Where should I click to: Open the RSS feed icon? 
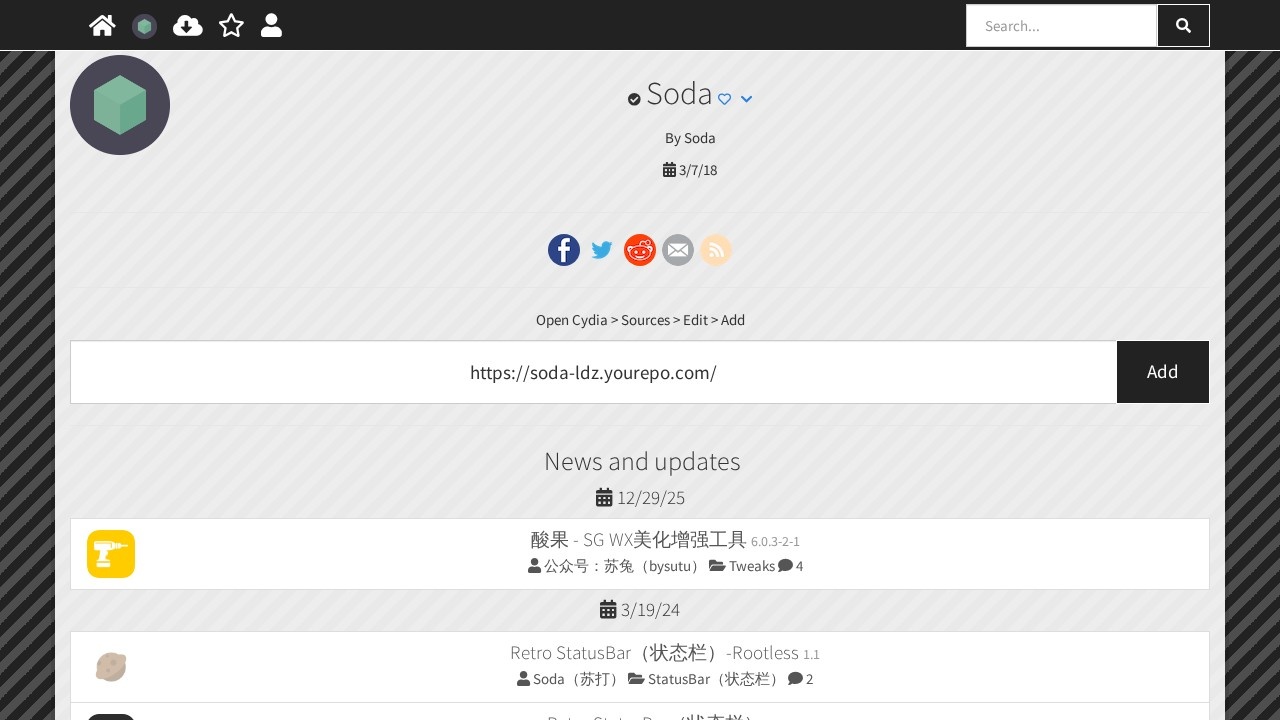click(716, 250)
